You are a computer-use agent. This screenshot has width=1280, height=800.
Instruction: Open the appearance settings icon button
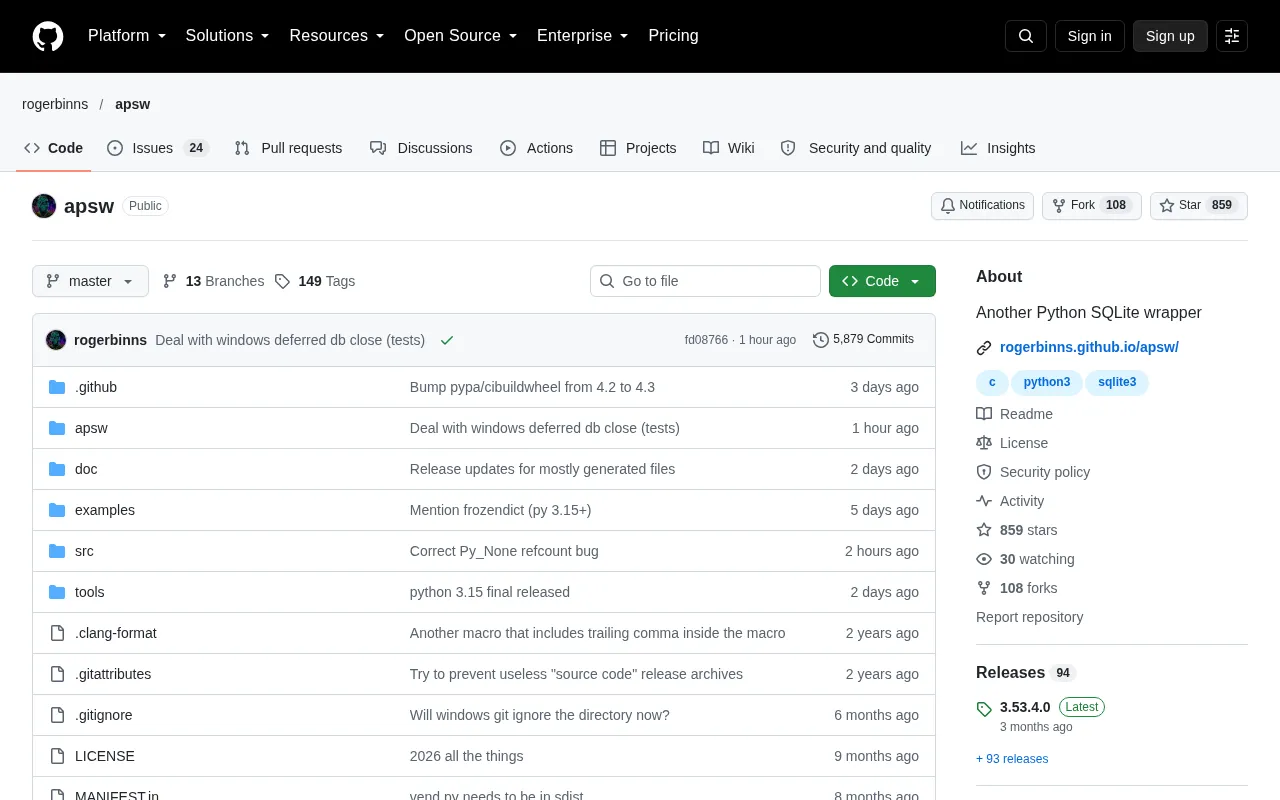[x=1232, y=36]
